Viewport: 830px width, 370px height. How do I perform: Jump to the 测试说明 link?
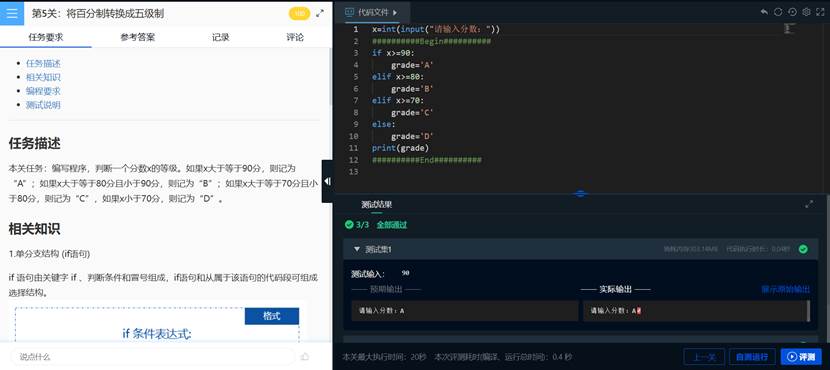[43, 105]
